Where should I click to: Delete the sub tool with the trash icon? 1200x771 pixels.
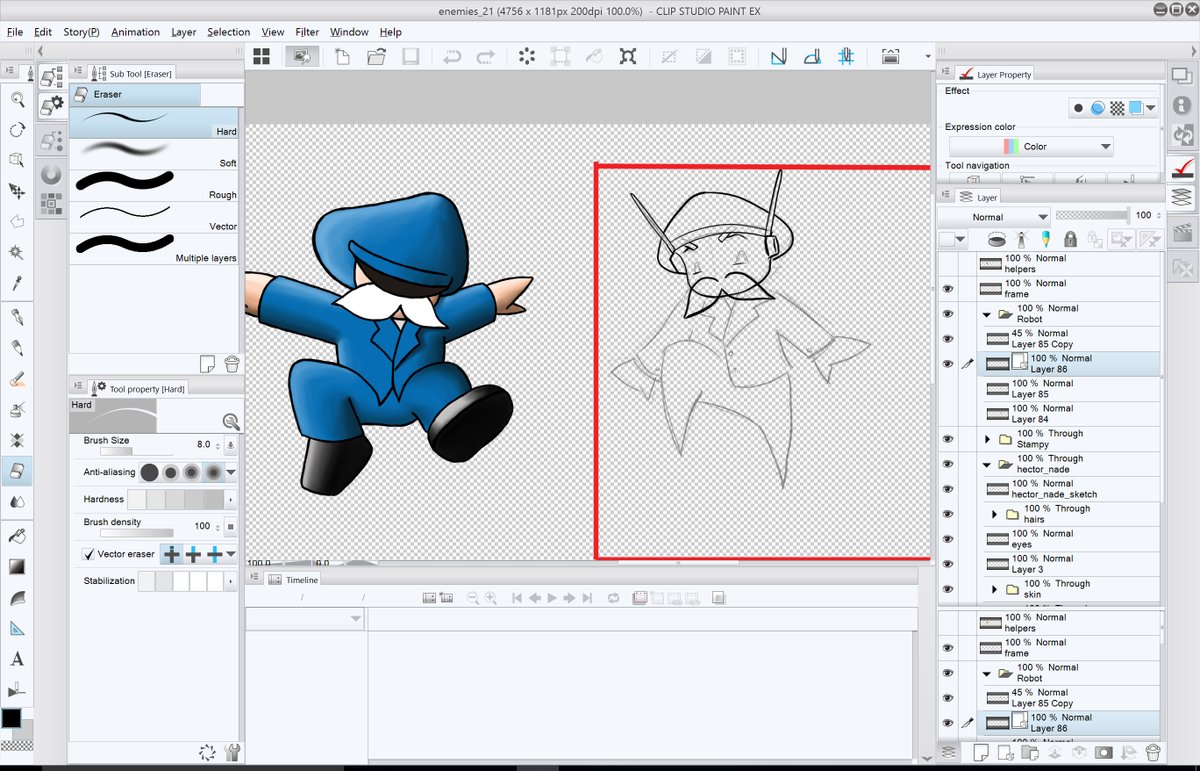pos(232,363)
